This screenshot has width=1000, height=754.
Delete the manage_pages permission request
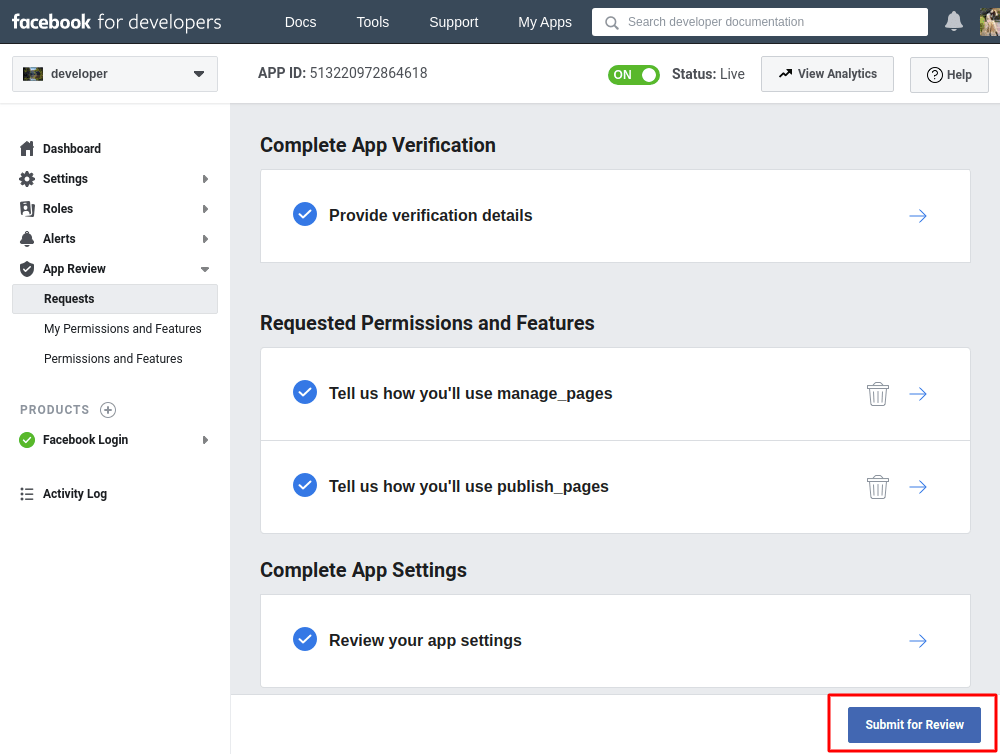878,394
